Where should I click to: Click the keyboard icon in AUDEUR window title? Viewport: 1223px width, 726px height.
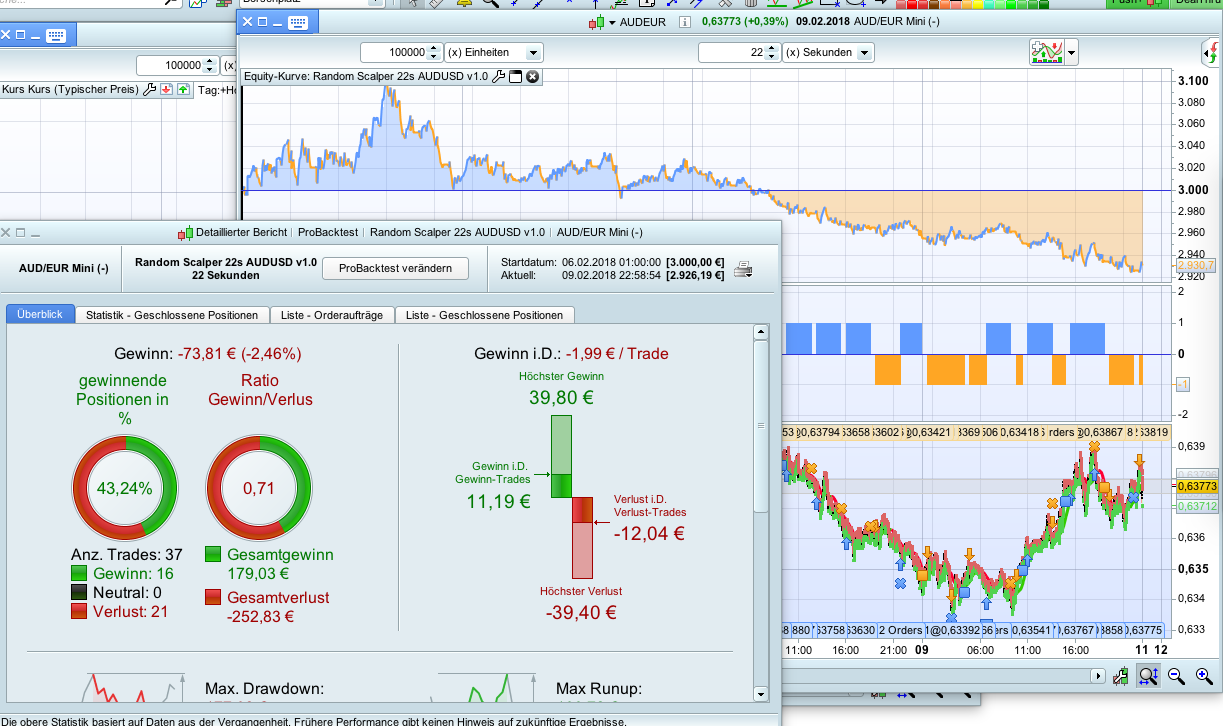point(298,21)
